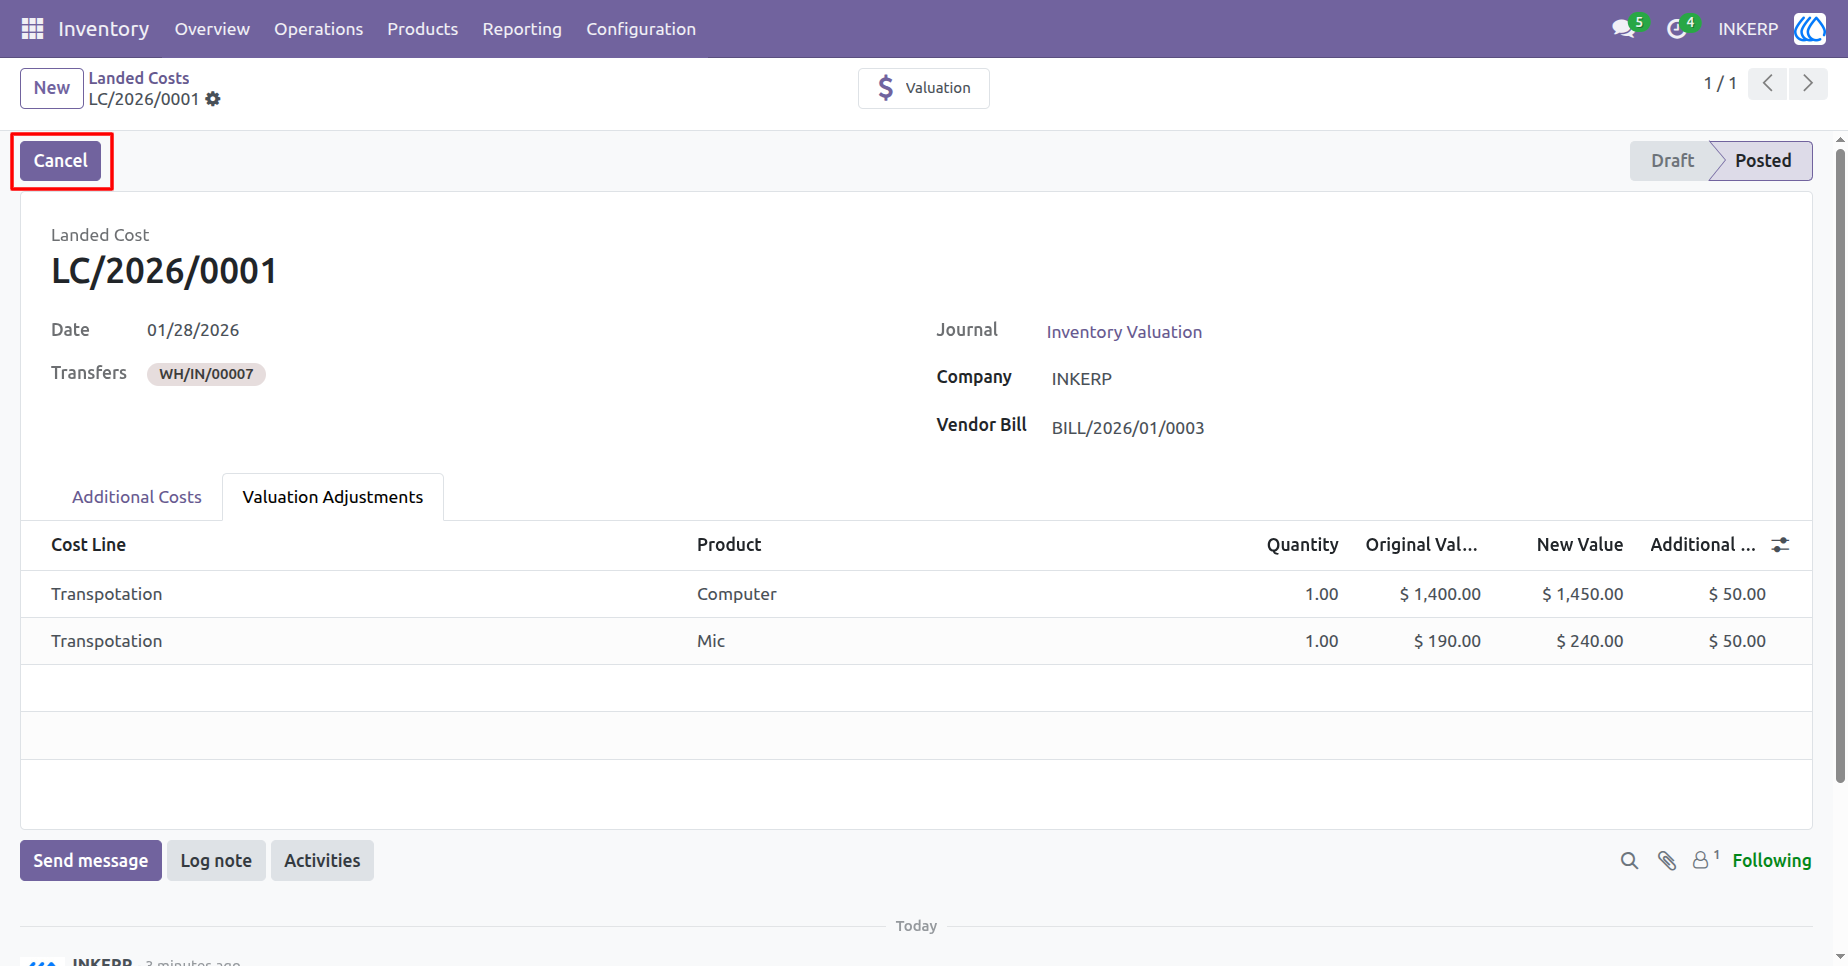The width and height of the screenshot is (1848, 966).
Task: Click the Cost Line column header
Action: pyautogui.click(x=89, y=545)
